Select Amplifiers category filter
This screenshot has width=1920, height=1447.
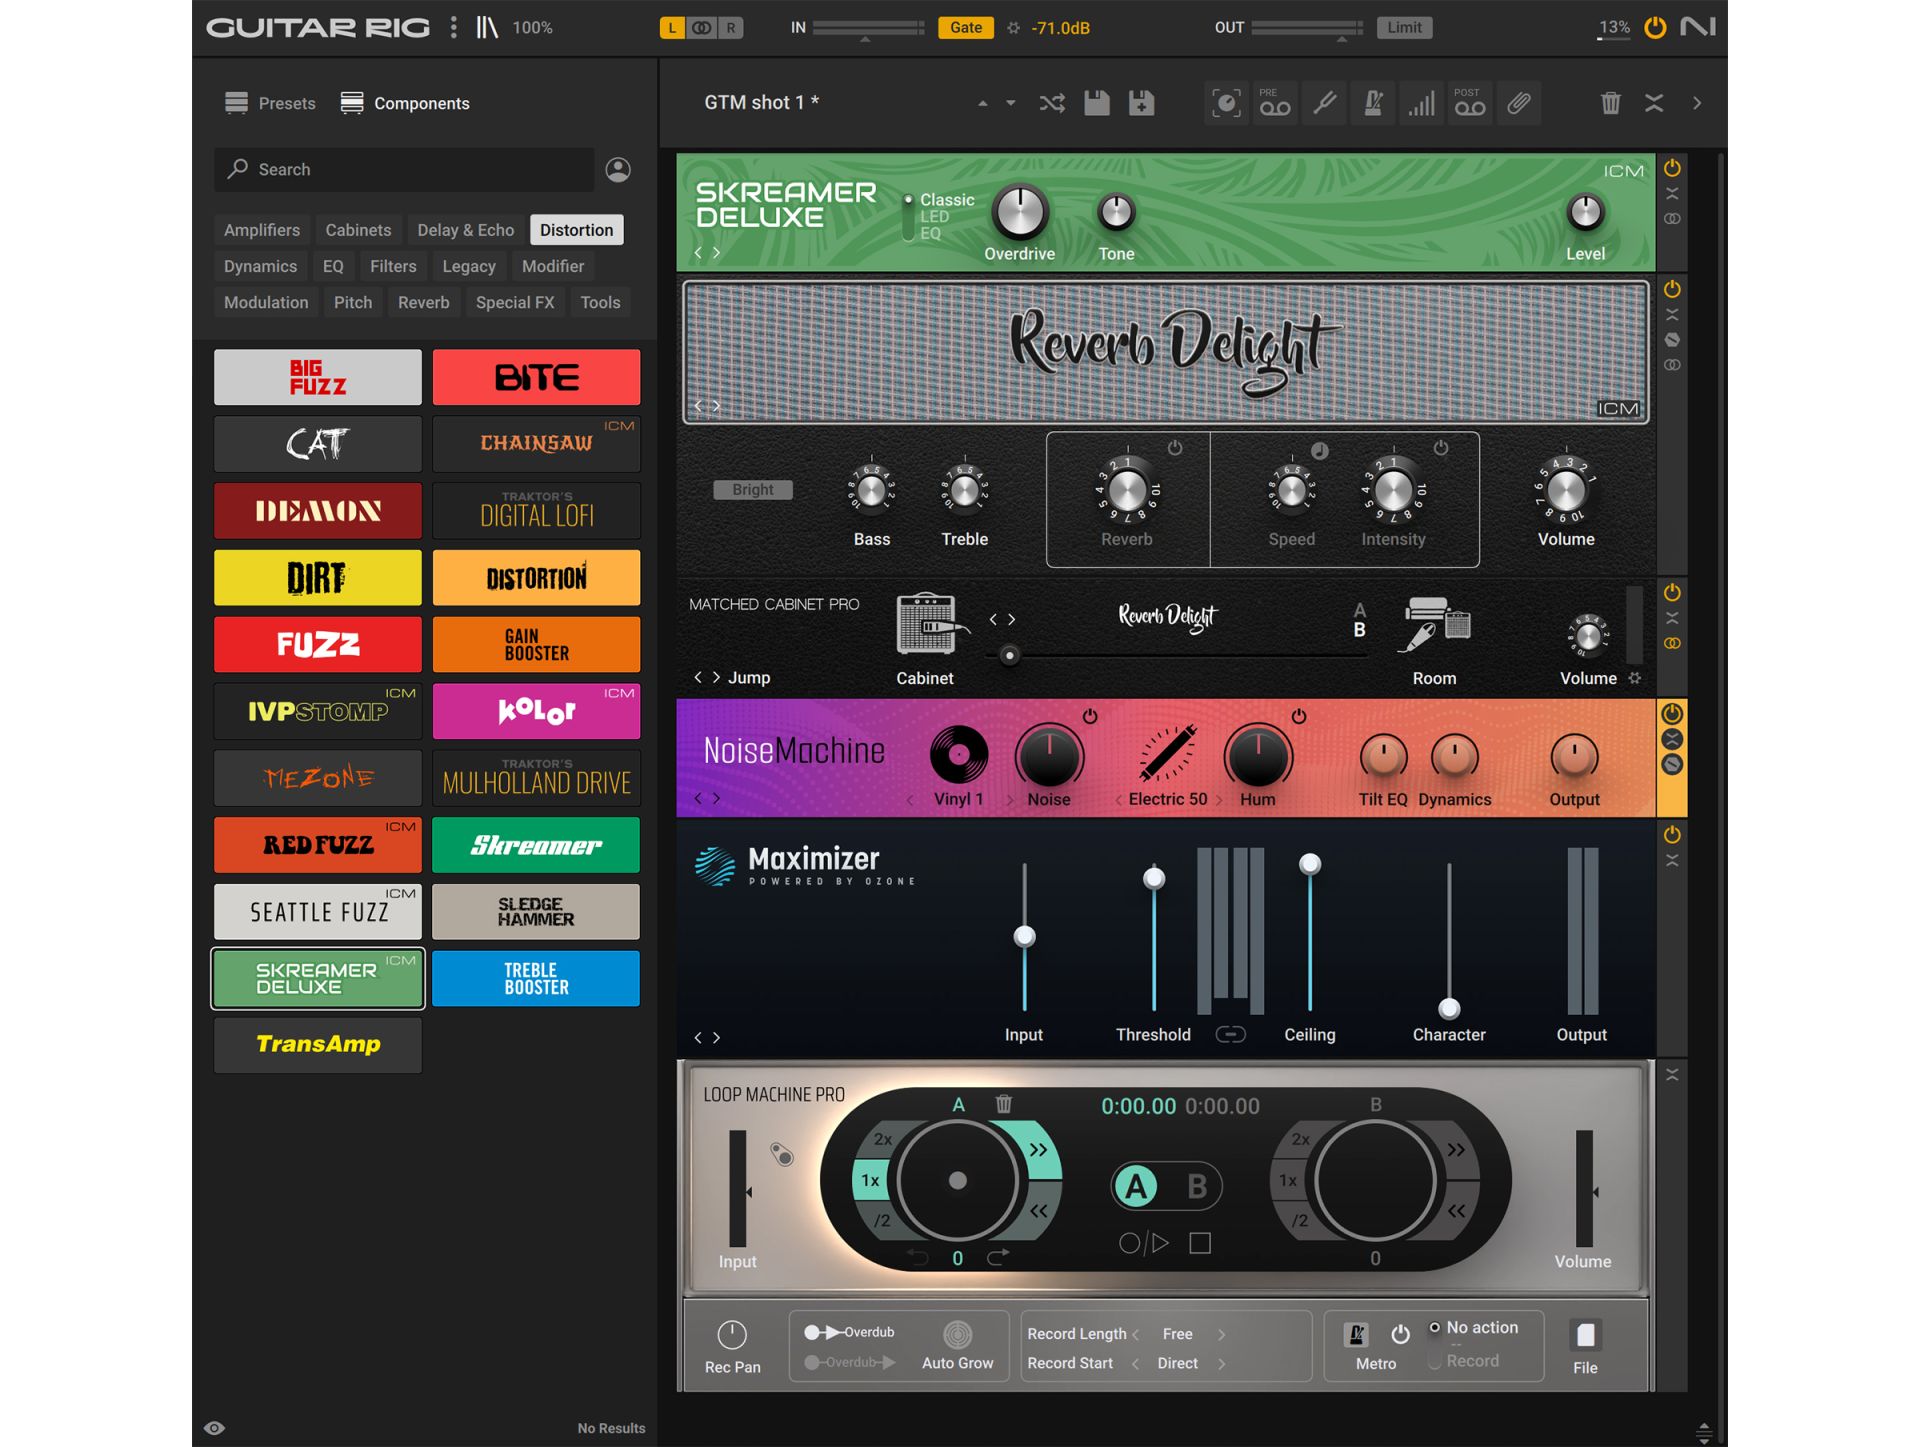click(x=262, y=230)
